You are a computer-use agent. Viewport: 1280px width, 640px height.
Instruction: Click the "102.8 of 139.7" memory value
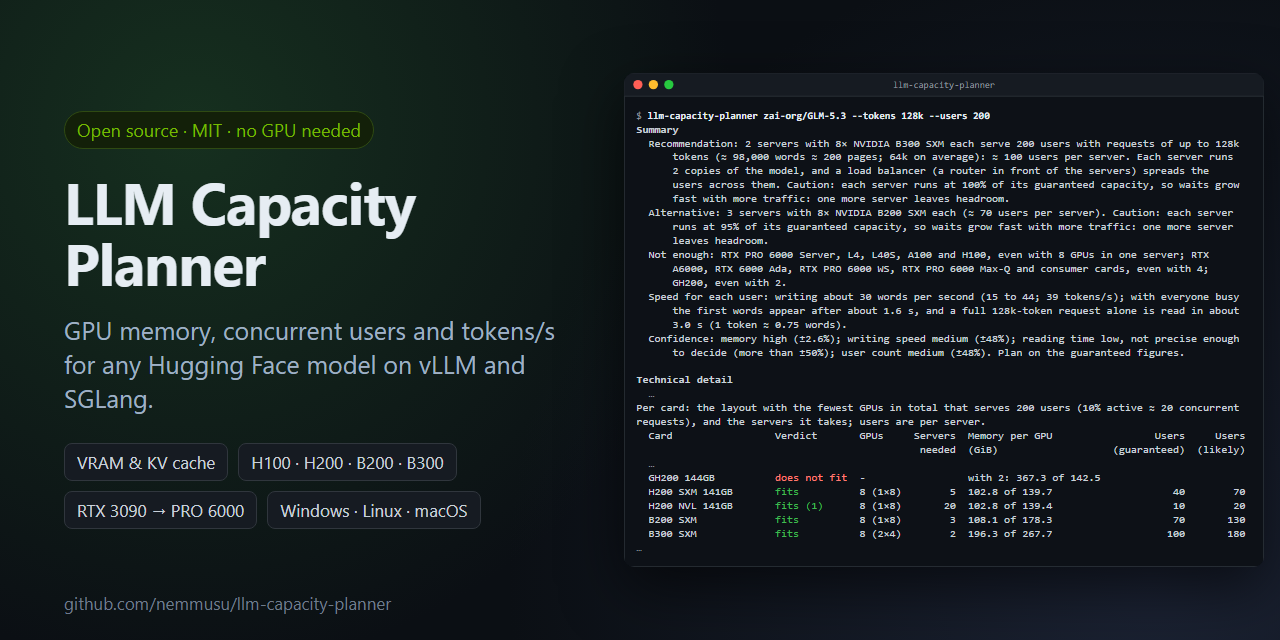coord(1010,492)
